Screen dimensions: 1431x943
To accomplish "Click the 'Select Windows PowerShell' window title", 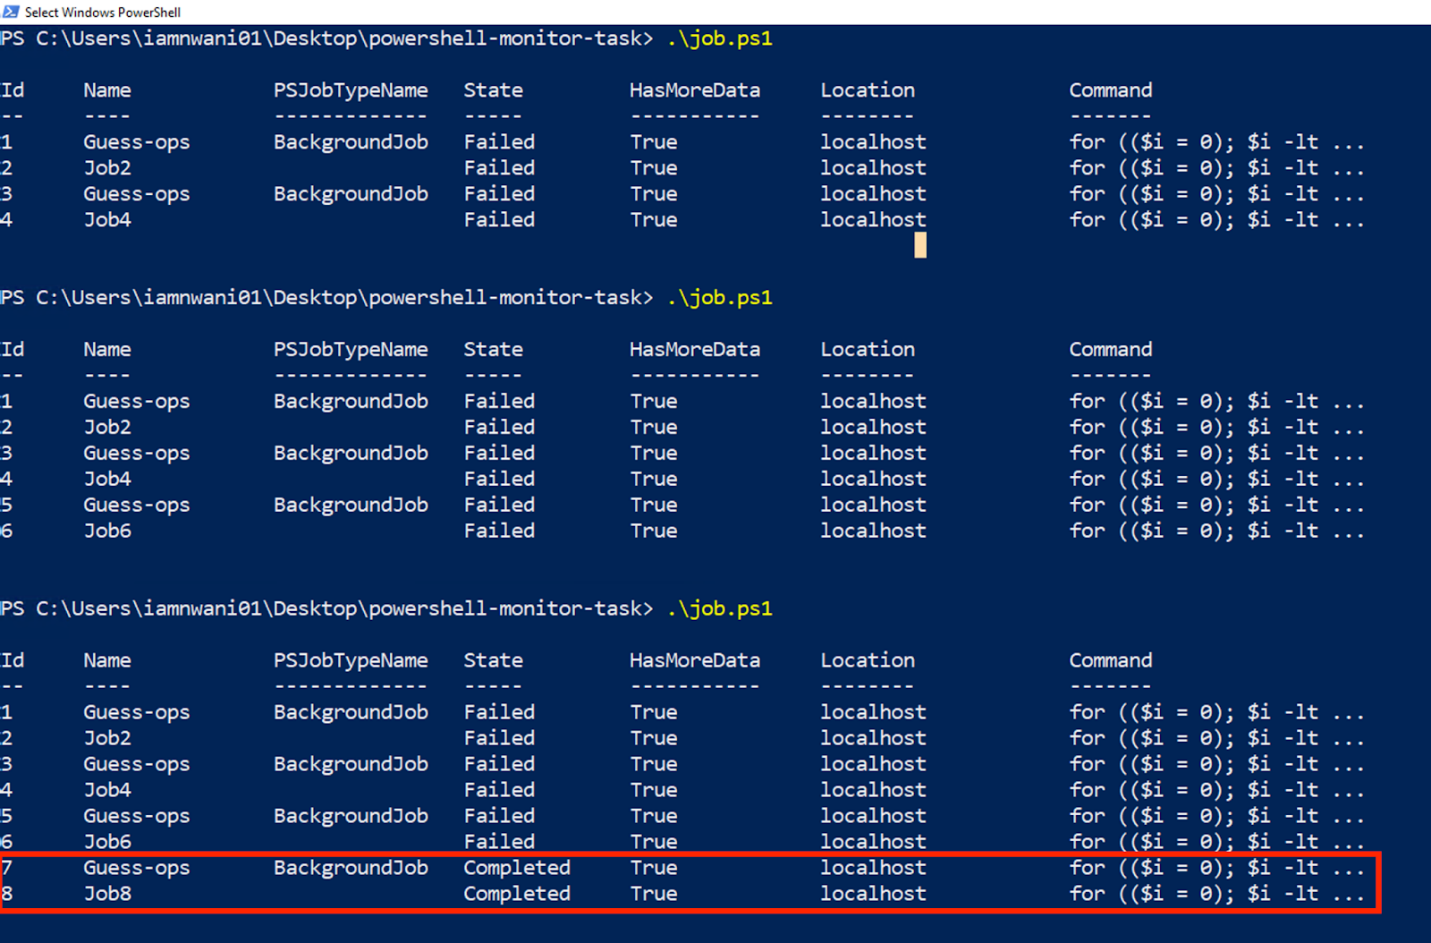I will pyautogui.click(x=102, y=12).
